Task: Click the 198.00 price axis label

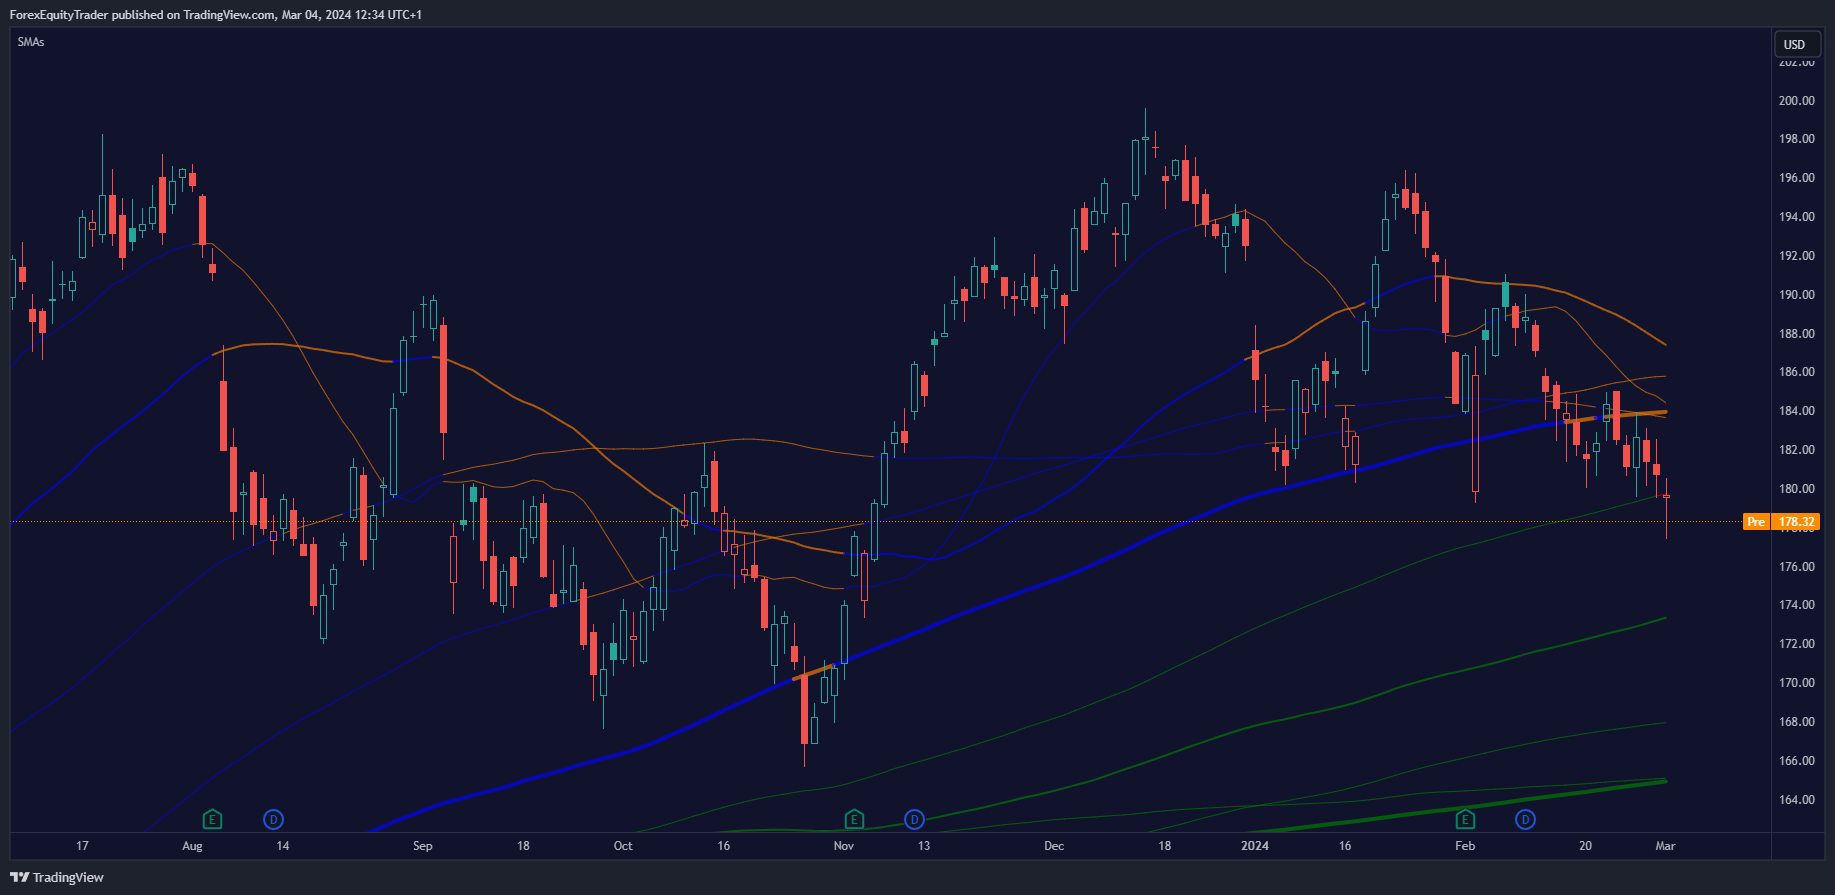Action: tap(1796, 139)
